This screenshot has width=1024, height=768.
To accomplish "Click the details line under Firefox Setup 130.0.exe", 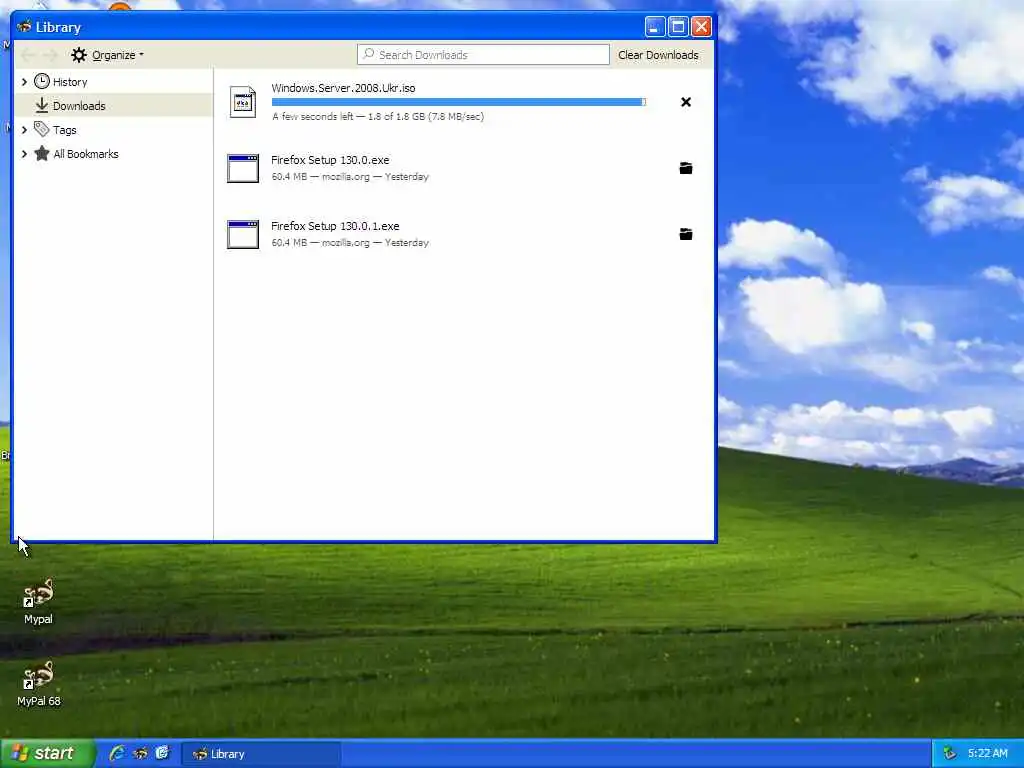I will point(350,176).
